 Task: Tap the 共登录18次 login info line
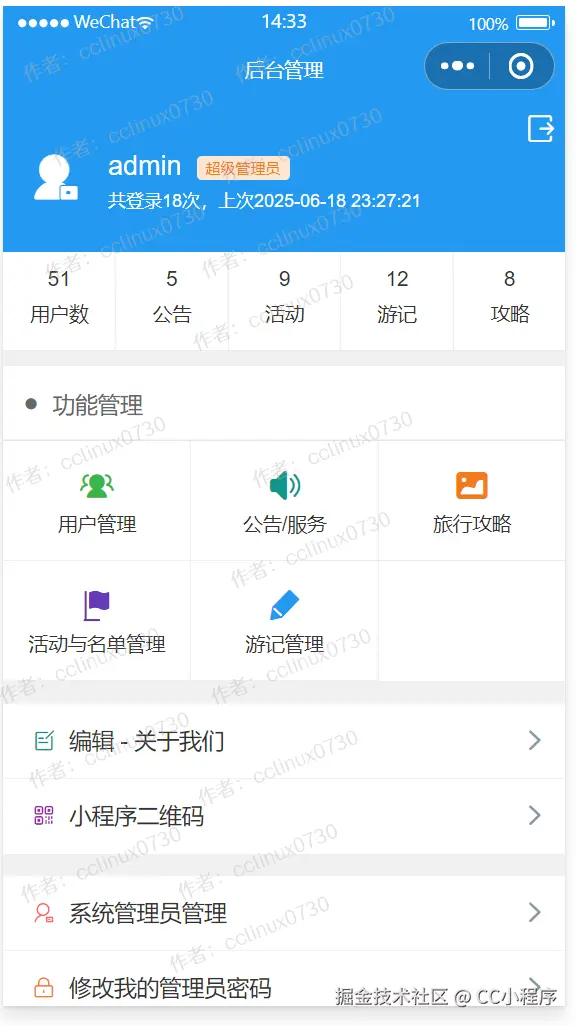(x=264, y=200)
